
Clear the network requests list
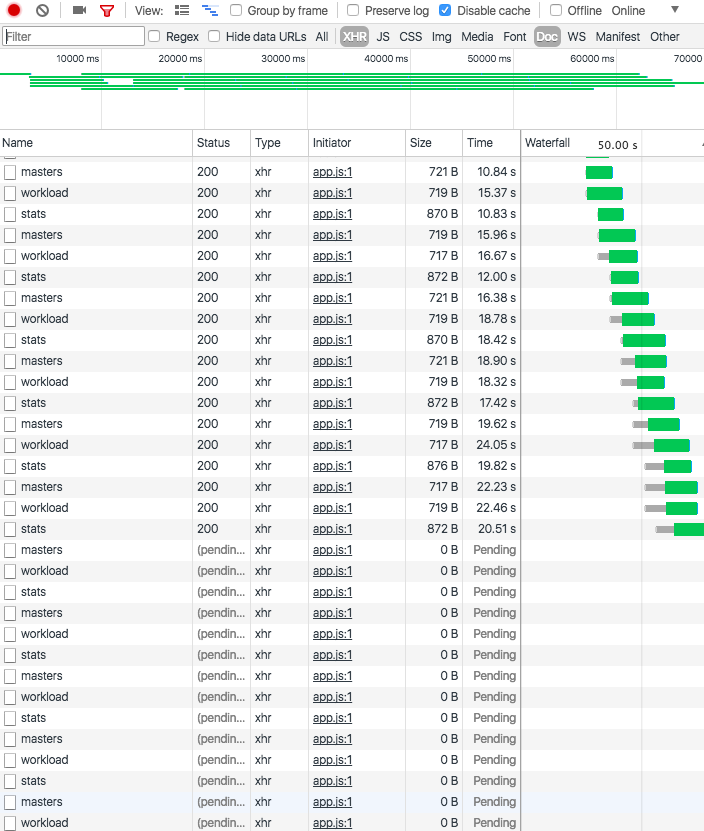[x=41, y=10]
